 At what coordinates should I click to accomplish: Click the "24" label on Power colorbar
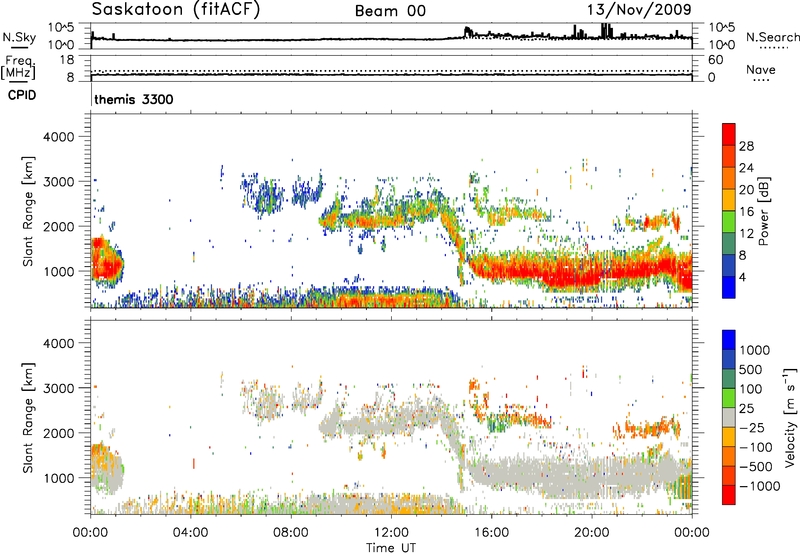(746, 168)
